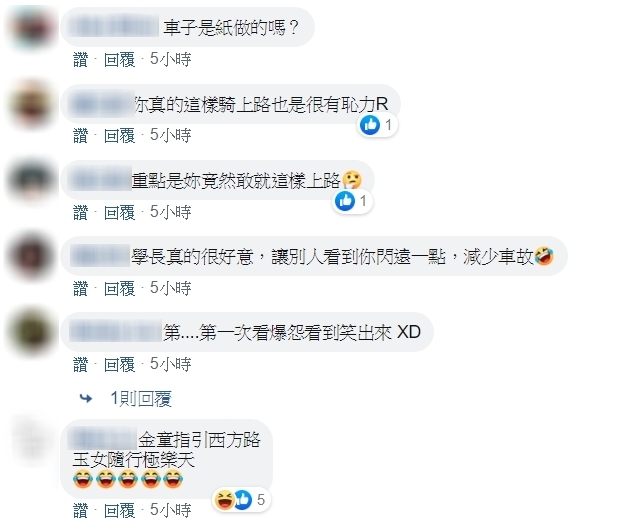Click 讚 under 竟然敢就這樣上路 comment
Image resolution: width=618 pixels, height=531 pixels.
pyautogui.click(x=80, y=213)
